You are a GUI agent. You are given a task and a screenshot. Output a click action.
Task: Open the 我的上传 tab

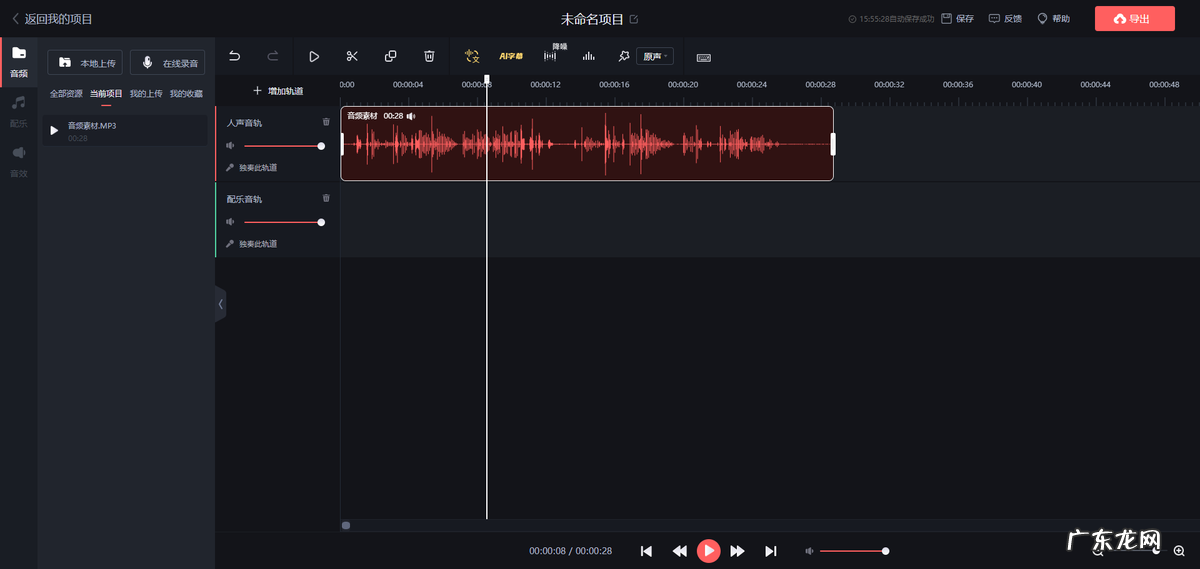(x=146, y=94)
